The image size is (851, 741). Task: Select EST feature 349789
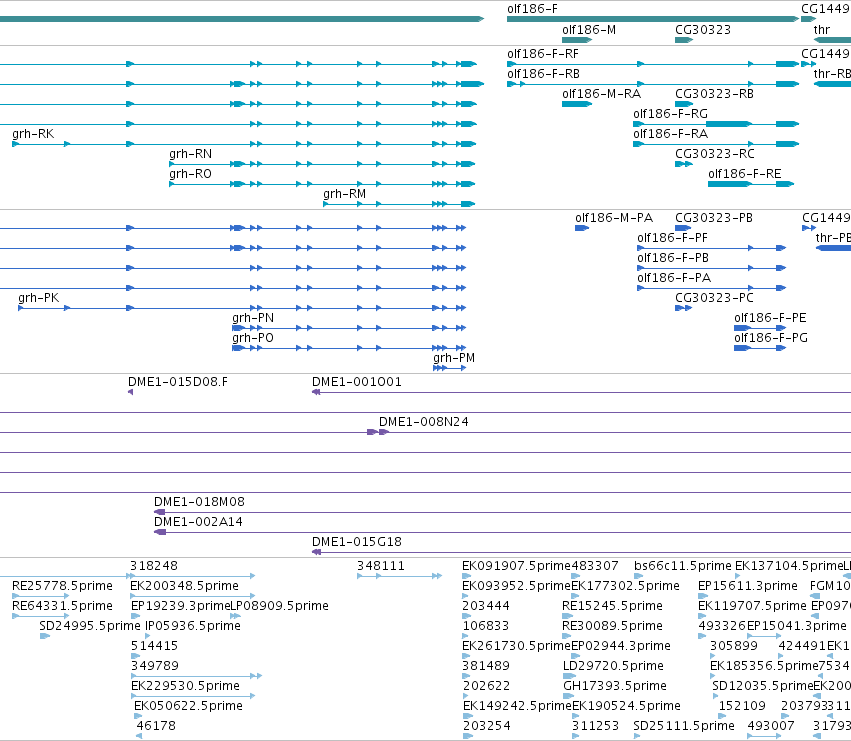click(x=155, y=666)
